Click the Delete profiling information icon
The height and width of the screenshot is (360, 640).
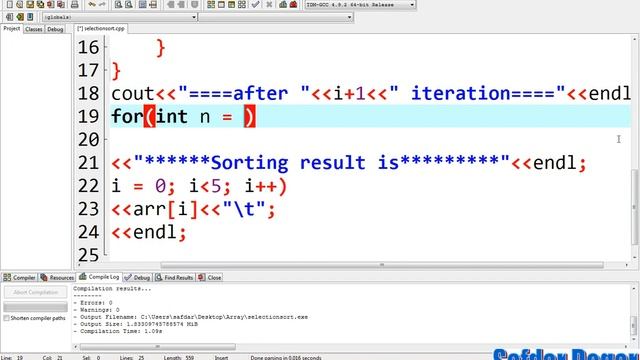tap(293, 4)
